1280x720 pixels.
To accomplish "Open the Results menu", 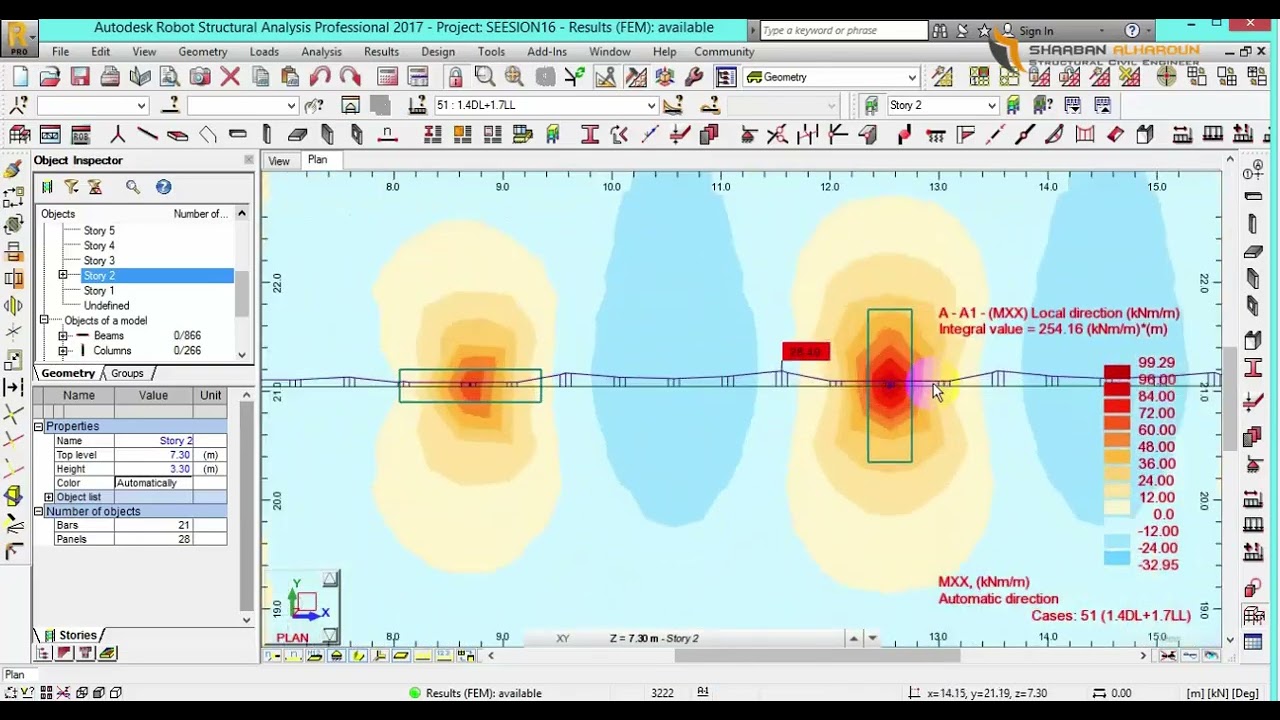I will tap(381, 52).
